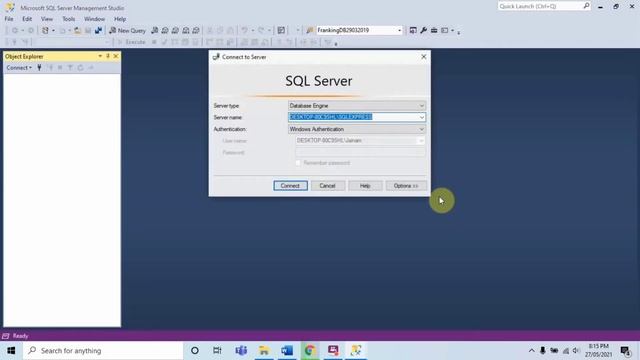
Task: Open Task View from taskbar
Action: [x=217, y=351]
